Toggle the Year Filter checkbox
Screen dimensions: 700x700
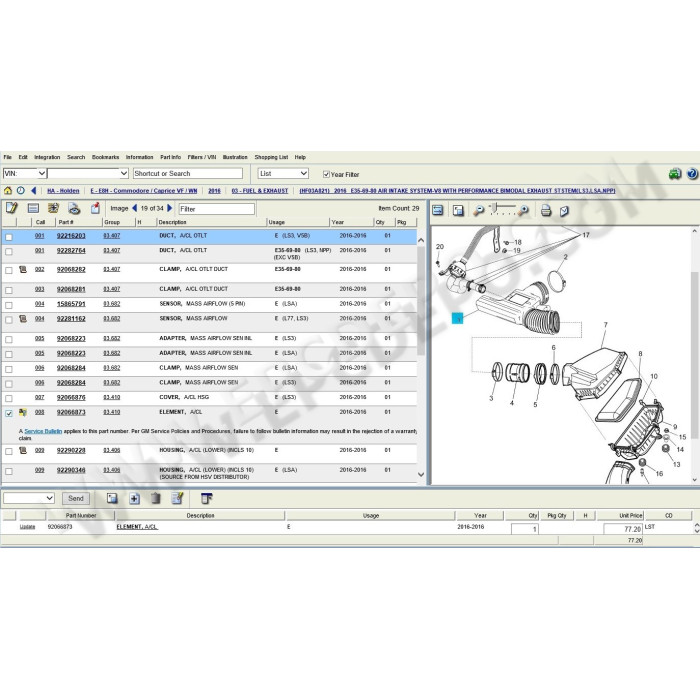click(326, 174)
